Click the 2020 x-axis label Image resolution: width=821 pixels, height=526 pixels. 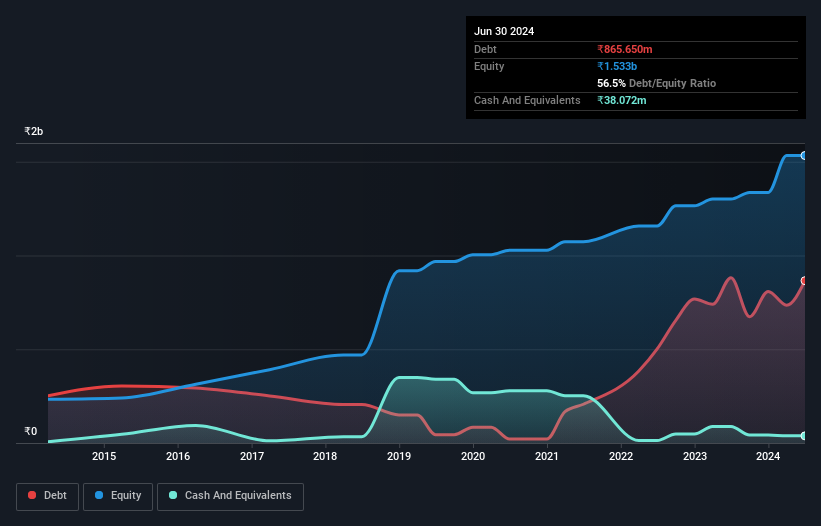(x=473, y=456)
